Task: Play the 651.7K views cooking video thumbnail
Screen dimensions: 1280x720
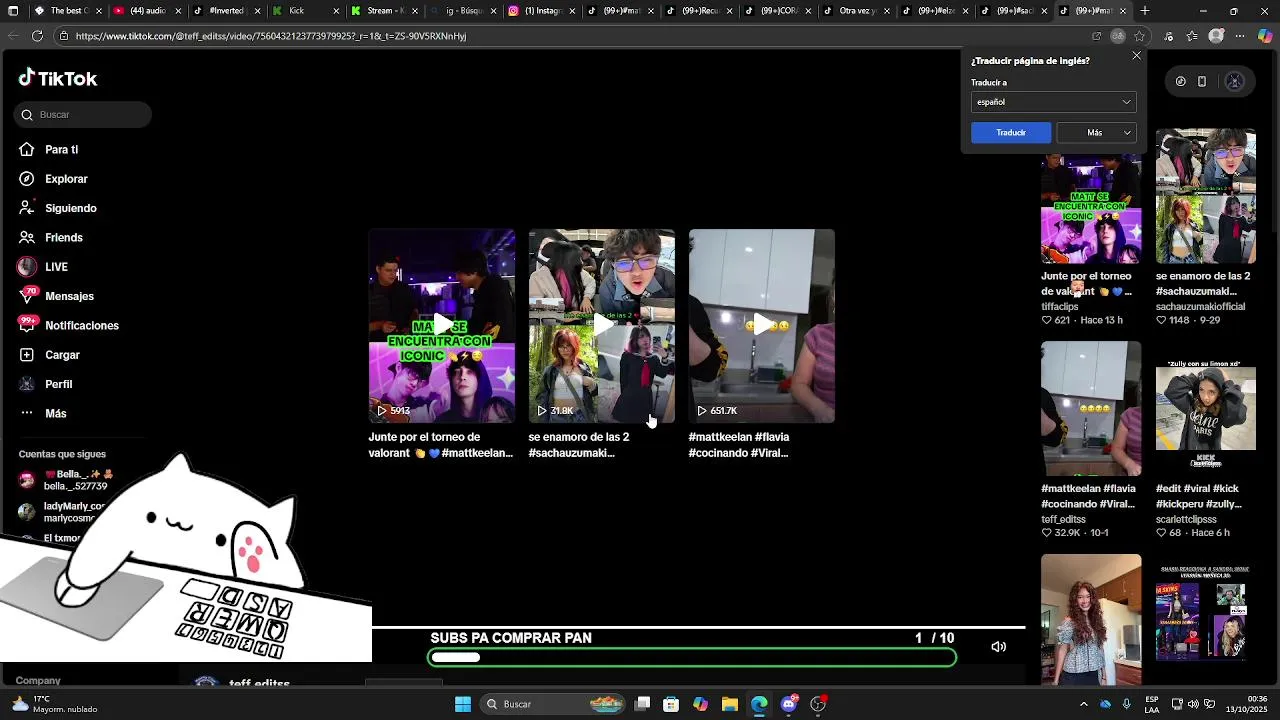Action: [762, 326]
